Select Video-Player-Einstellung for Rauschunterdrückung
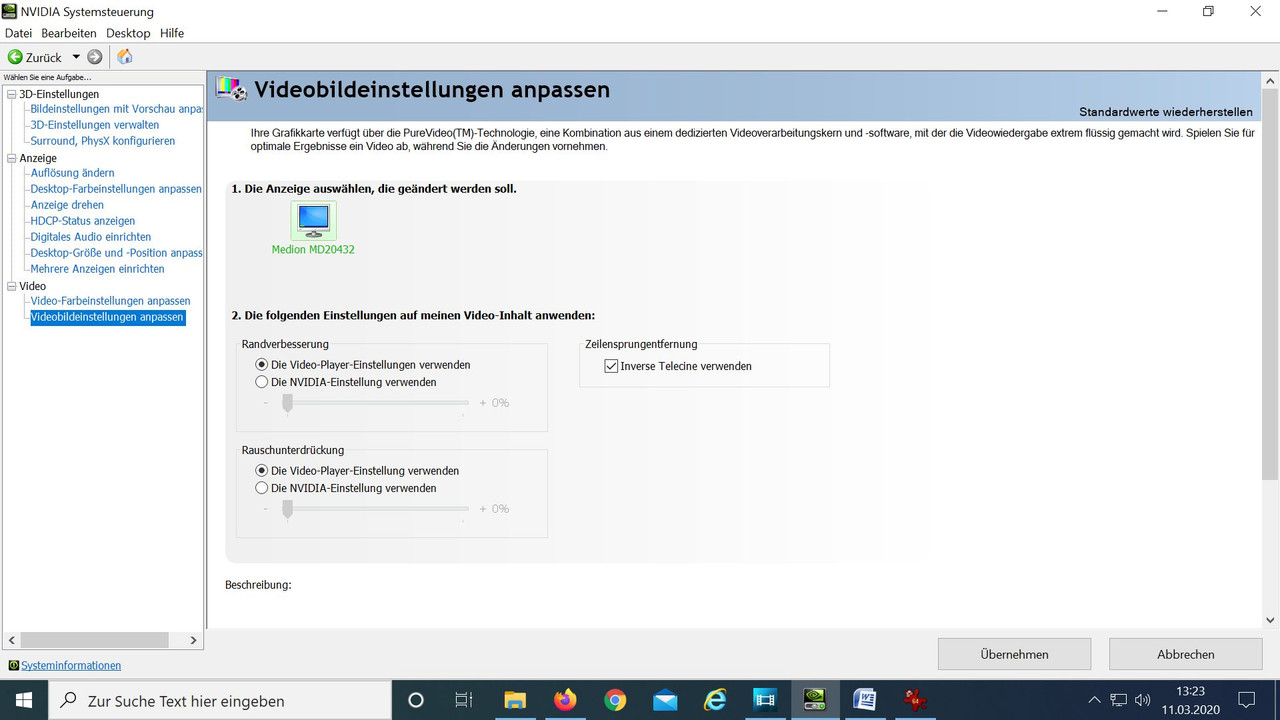Viewport: 1280px width, 720px height. click(x=262, y=470)
